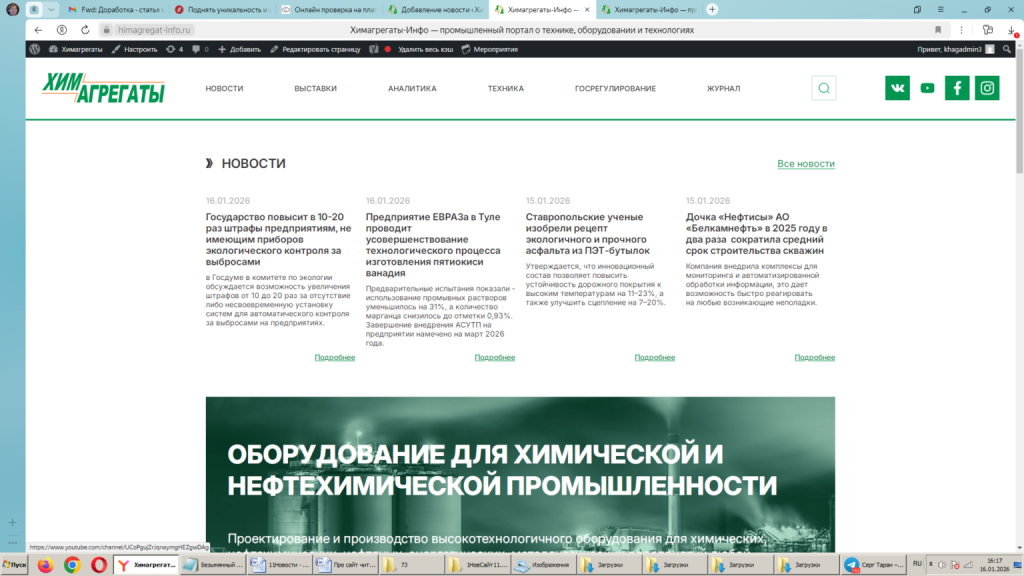Click the Все новости link

pyautogui.click(x=805, y=164)
